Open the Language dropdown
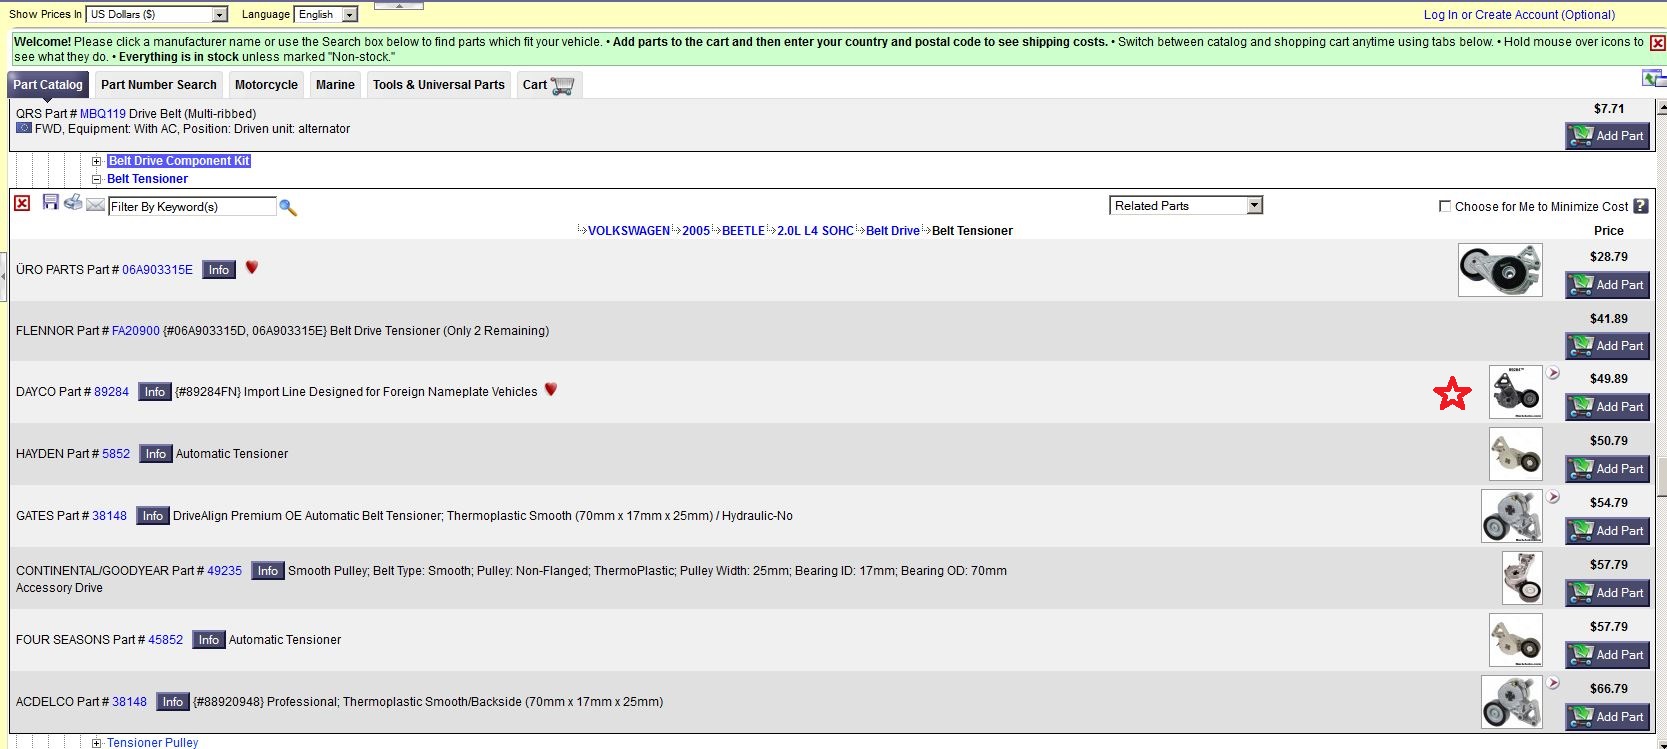Screen dimensions: 1667x749 (x=326, y=14)
